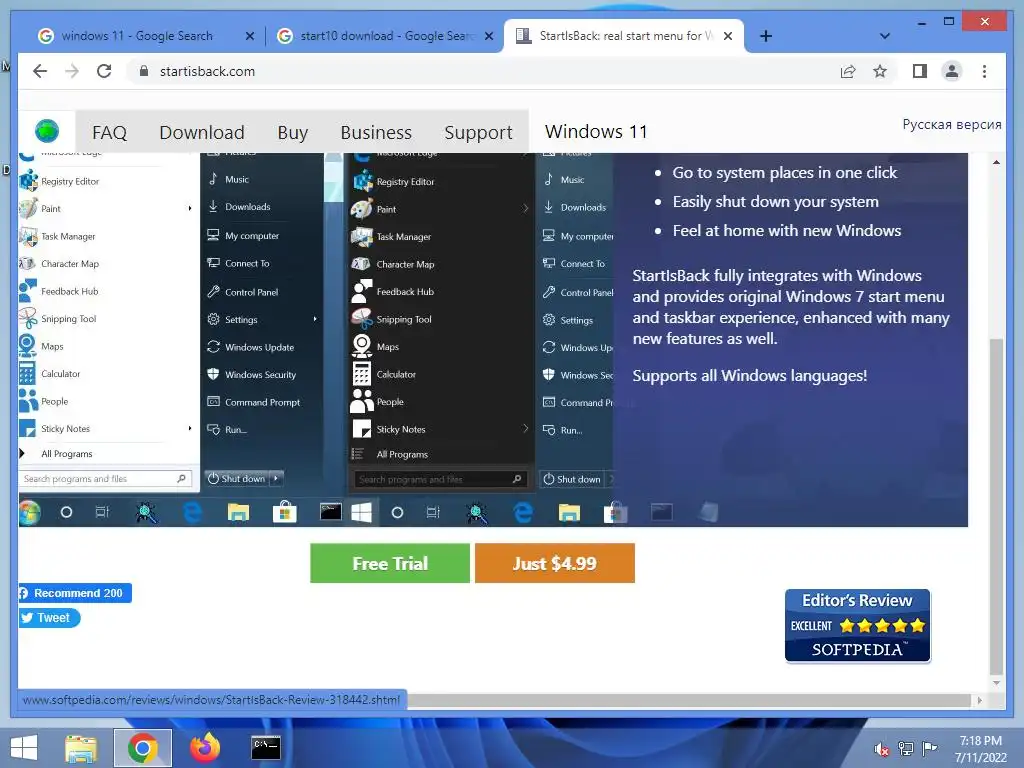Click the address bar URL startisback.com
Screen dimensions: 1024x768
207,71
